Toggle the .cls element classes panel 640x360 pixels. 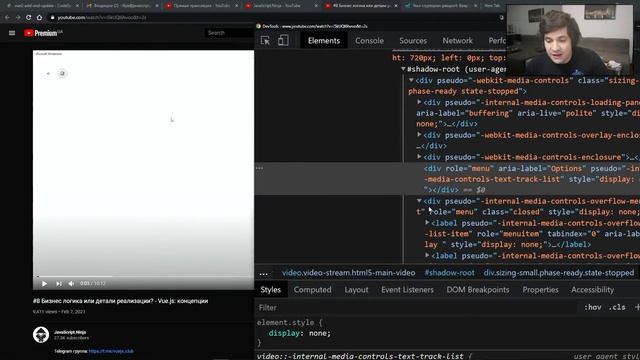coord(617,307)
